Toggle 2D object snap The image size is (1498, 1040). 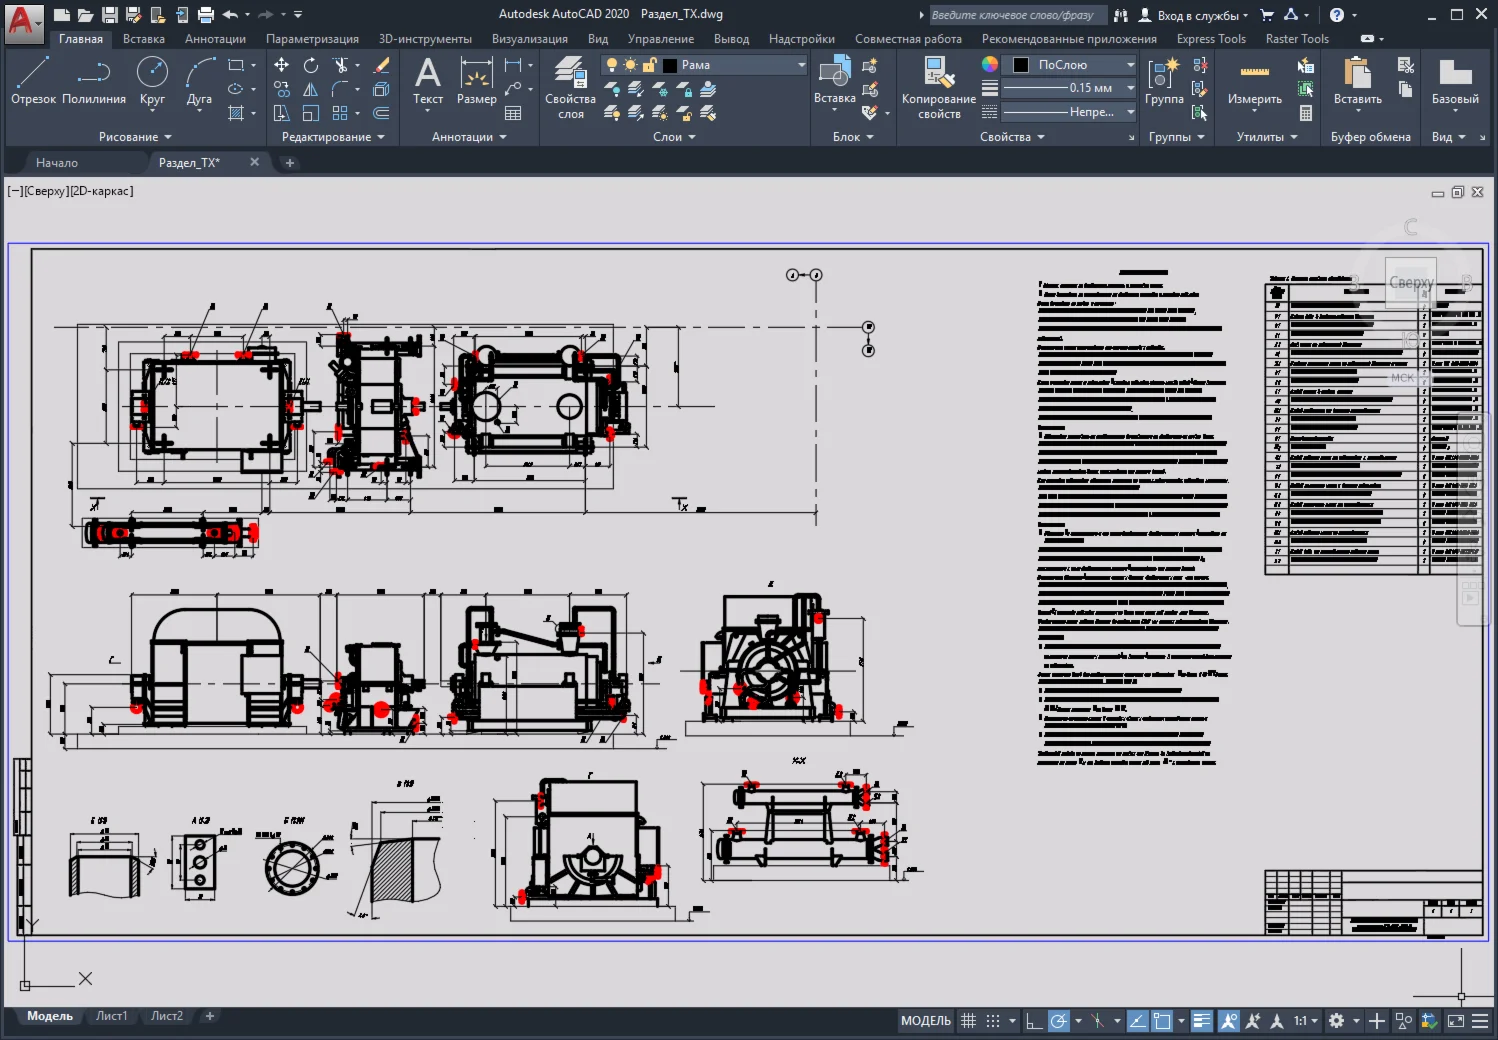point(1162,1021)
